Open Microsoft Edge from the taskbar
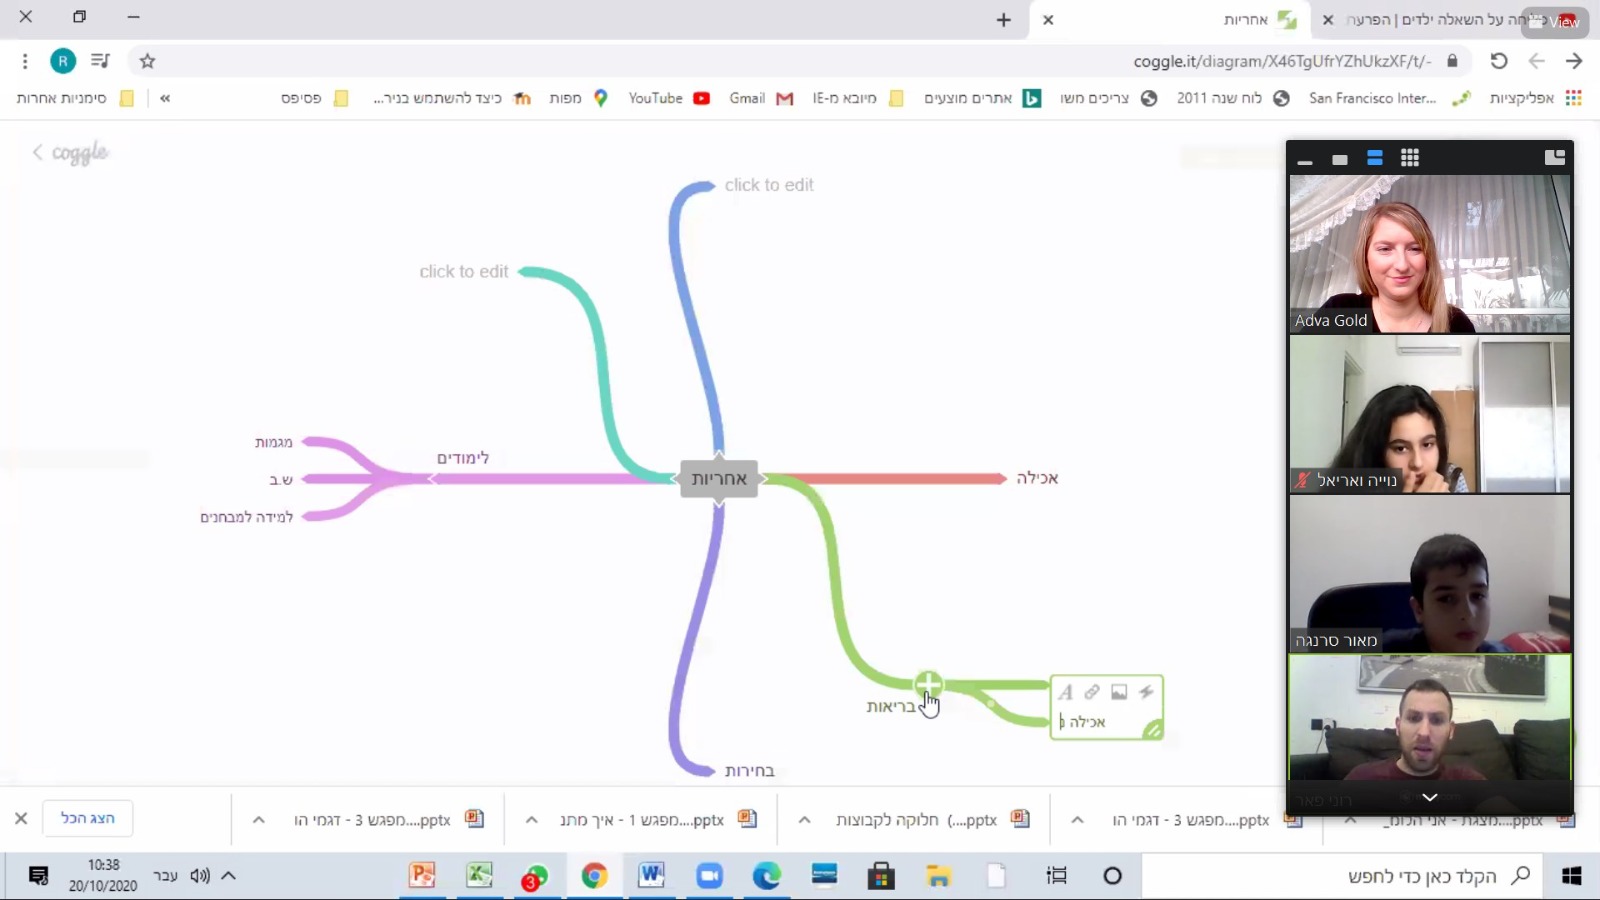 [767, 876]
